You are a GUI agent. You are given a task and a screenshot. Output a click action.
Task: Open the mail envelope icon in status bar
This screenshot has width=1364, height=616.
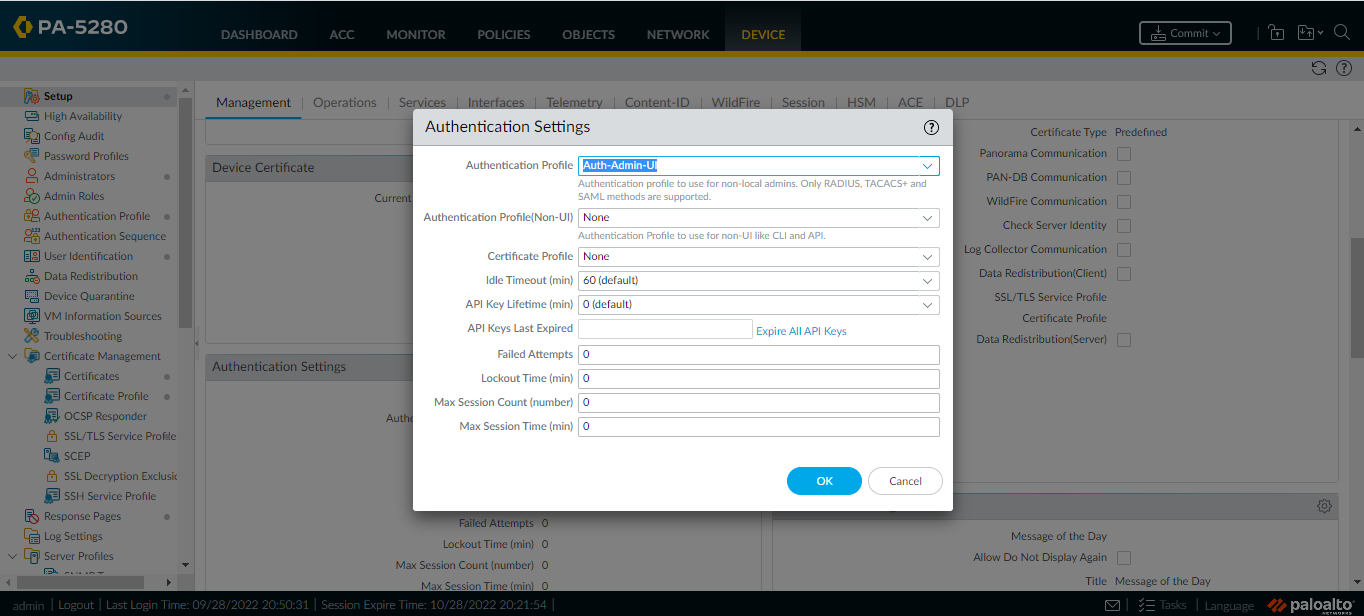[1112, 605]
